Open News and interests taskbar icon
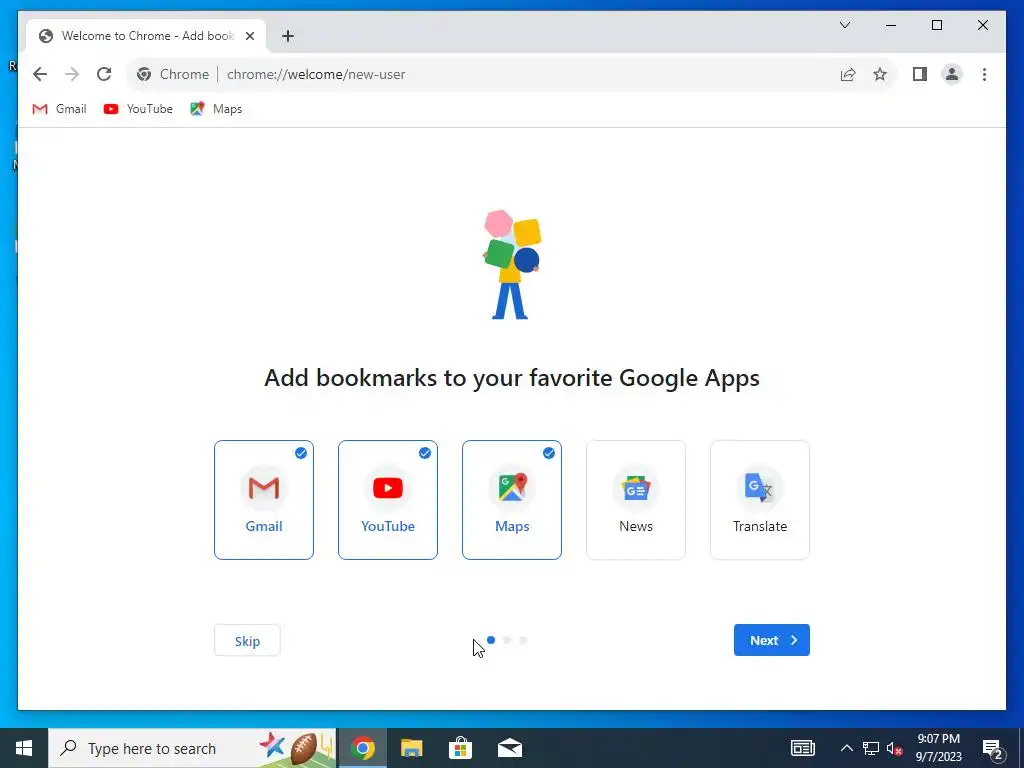 (x=803, y=748)
